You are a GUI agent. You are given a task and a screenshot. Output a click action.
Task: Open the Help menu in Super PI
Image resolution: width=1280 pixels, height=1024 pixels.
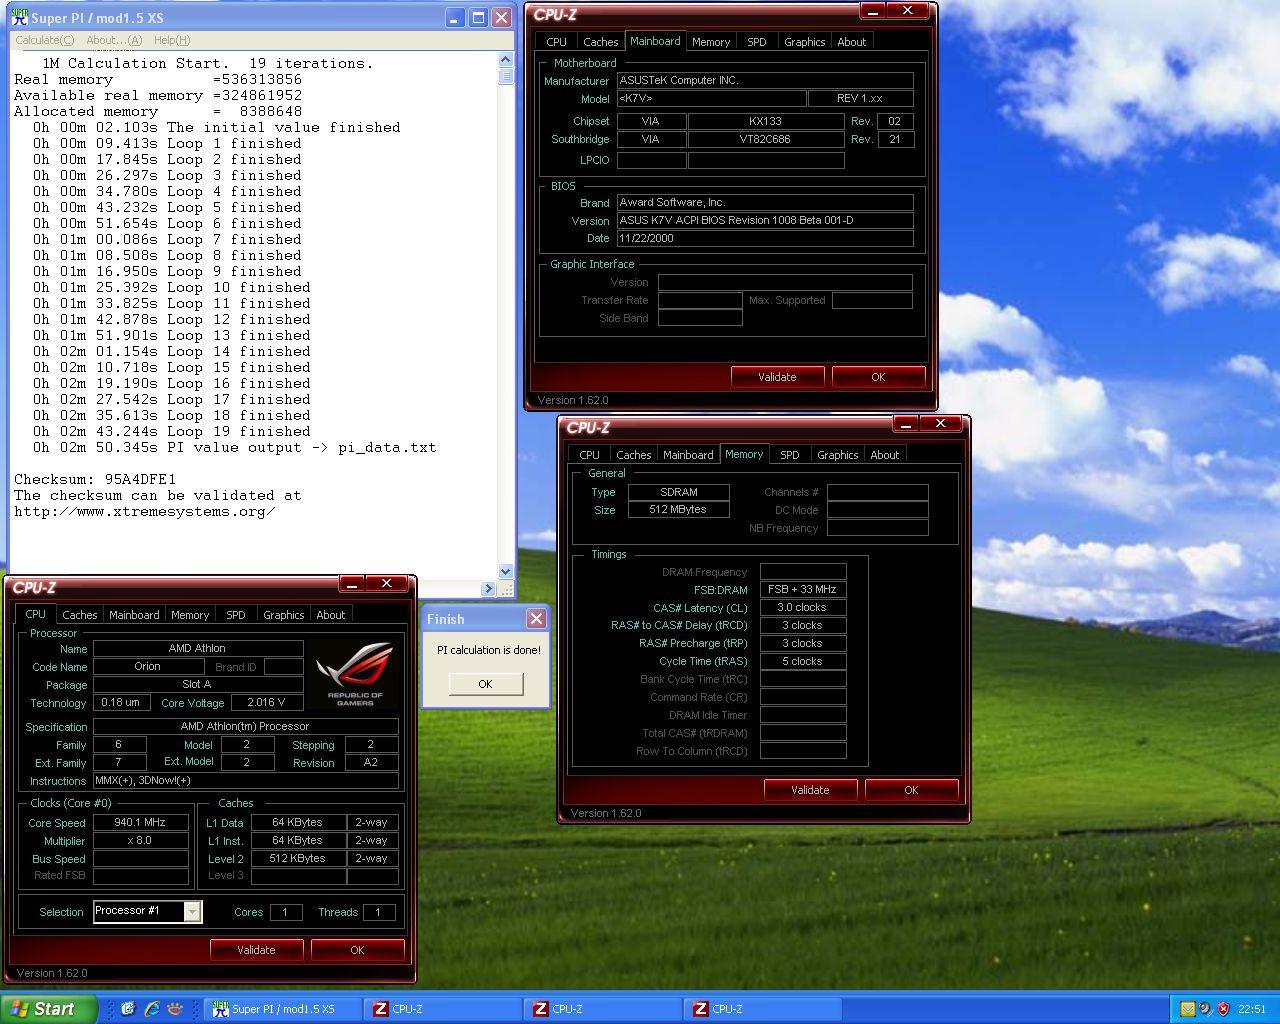pos(172,40)
